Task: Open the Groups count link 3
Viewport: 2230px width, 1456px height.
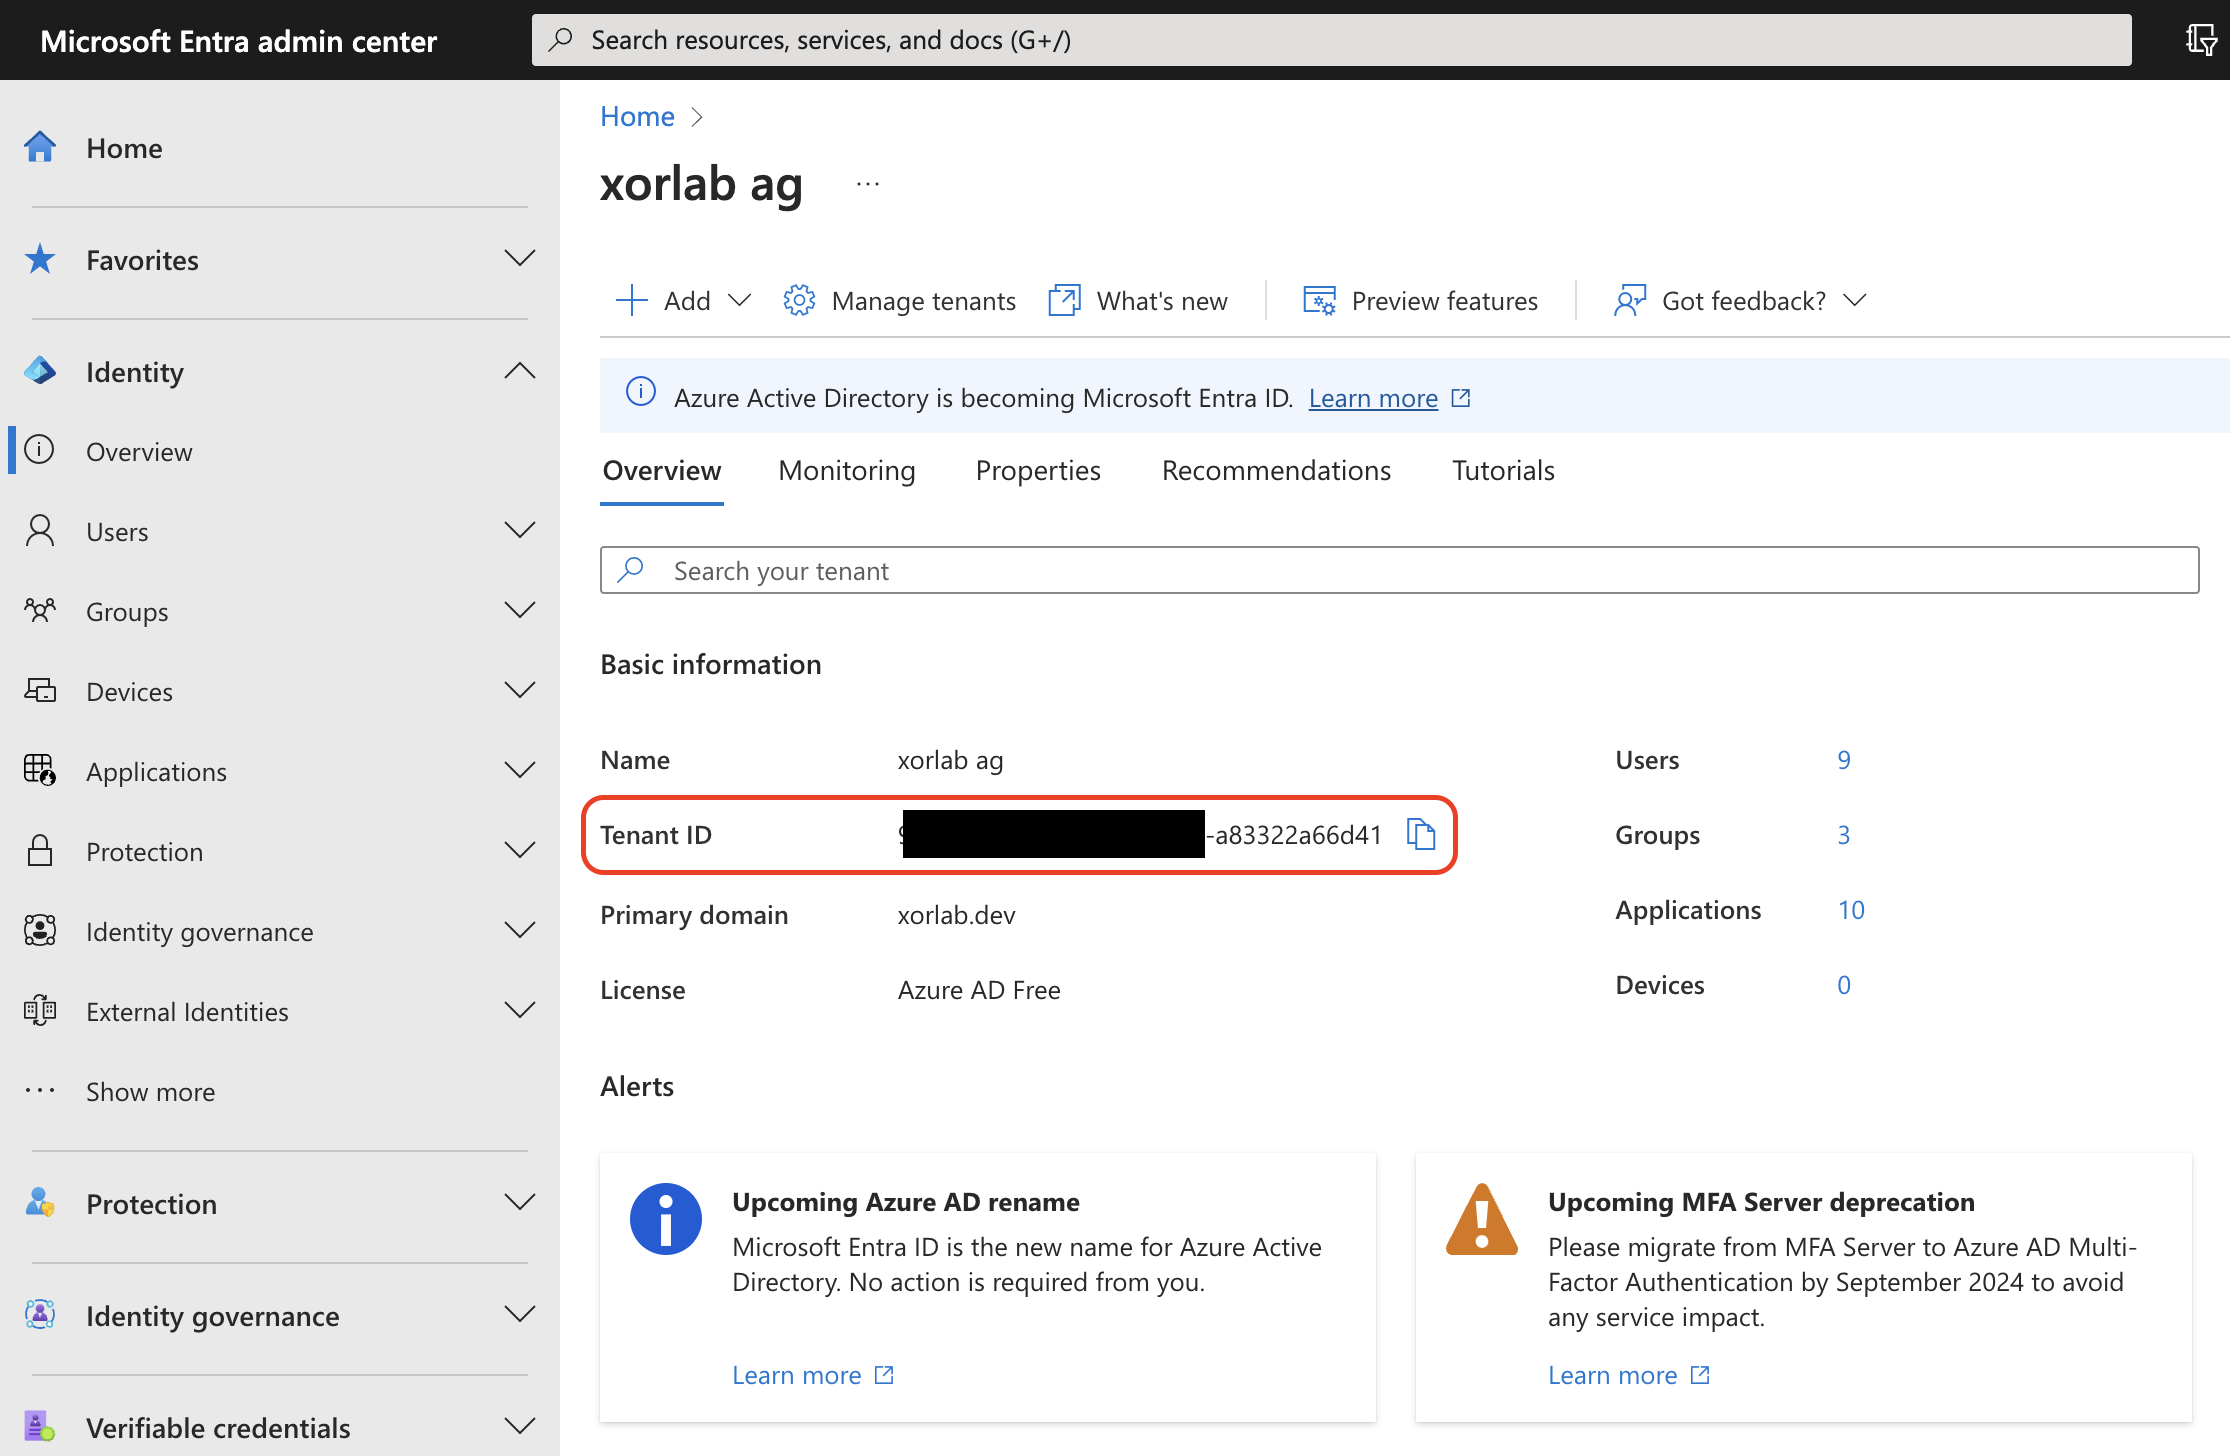Action: [x=1844, y=835]
